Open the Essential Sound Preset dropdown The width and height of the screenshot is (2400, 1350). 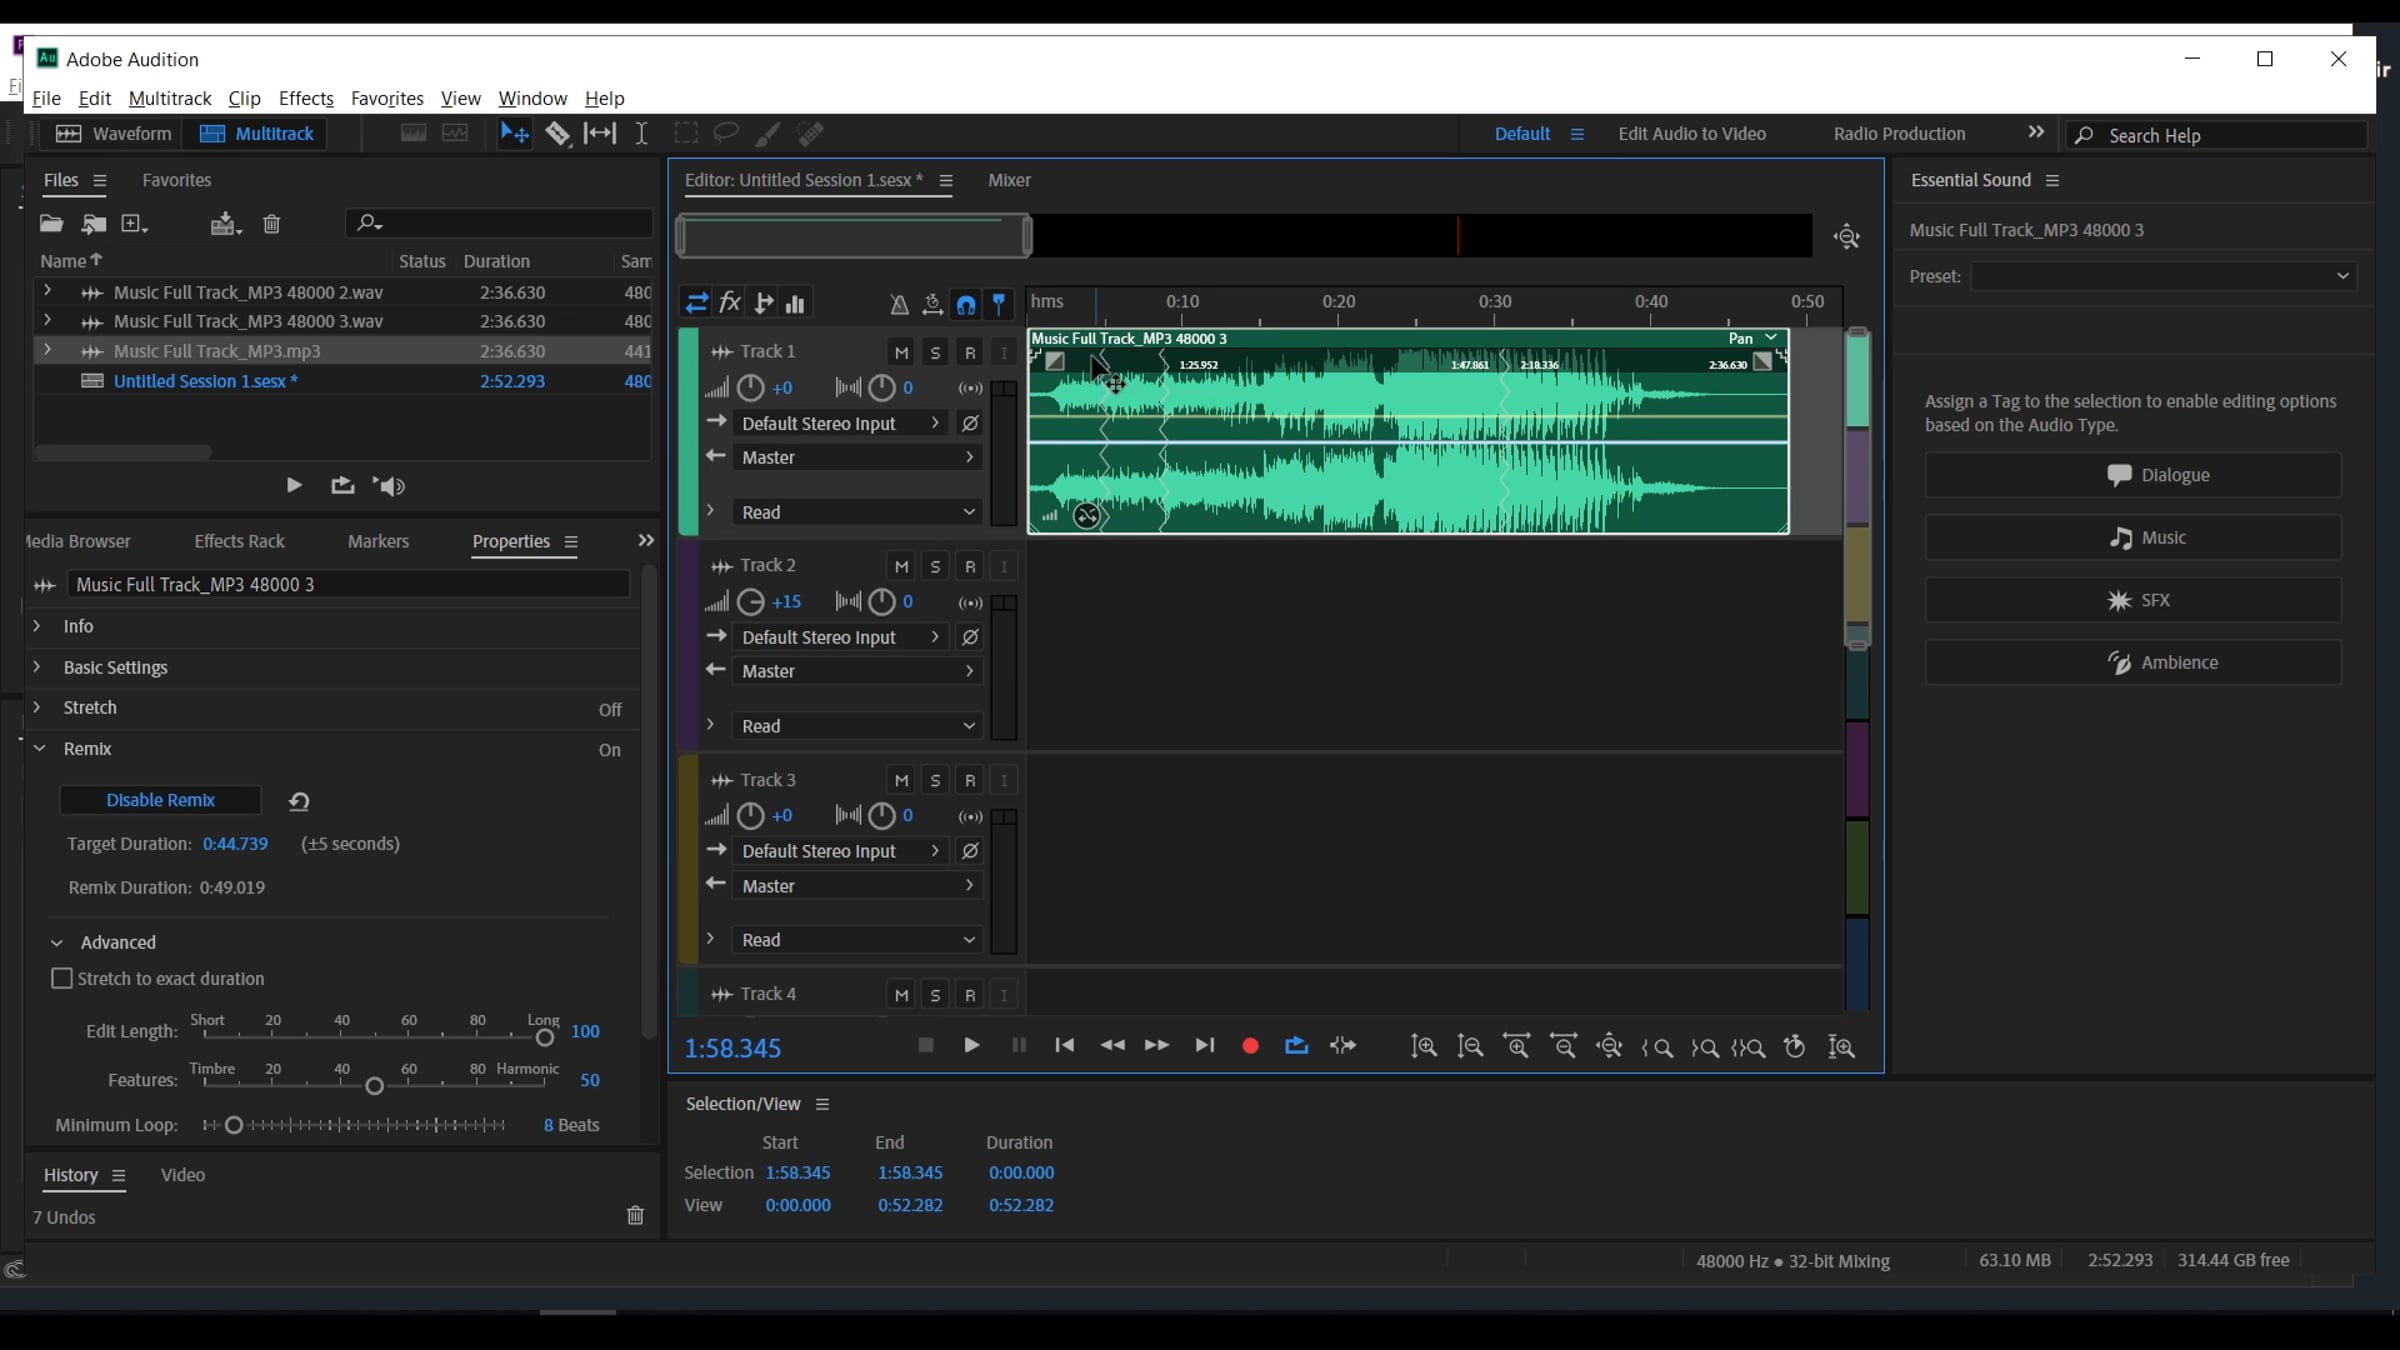(x=2163, y=276)
